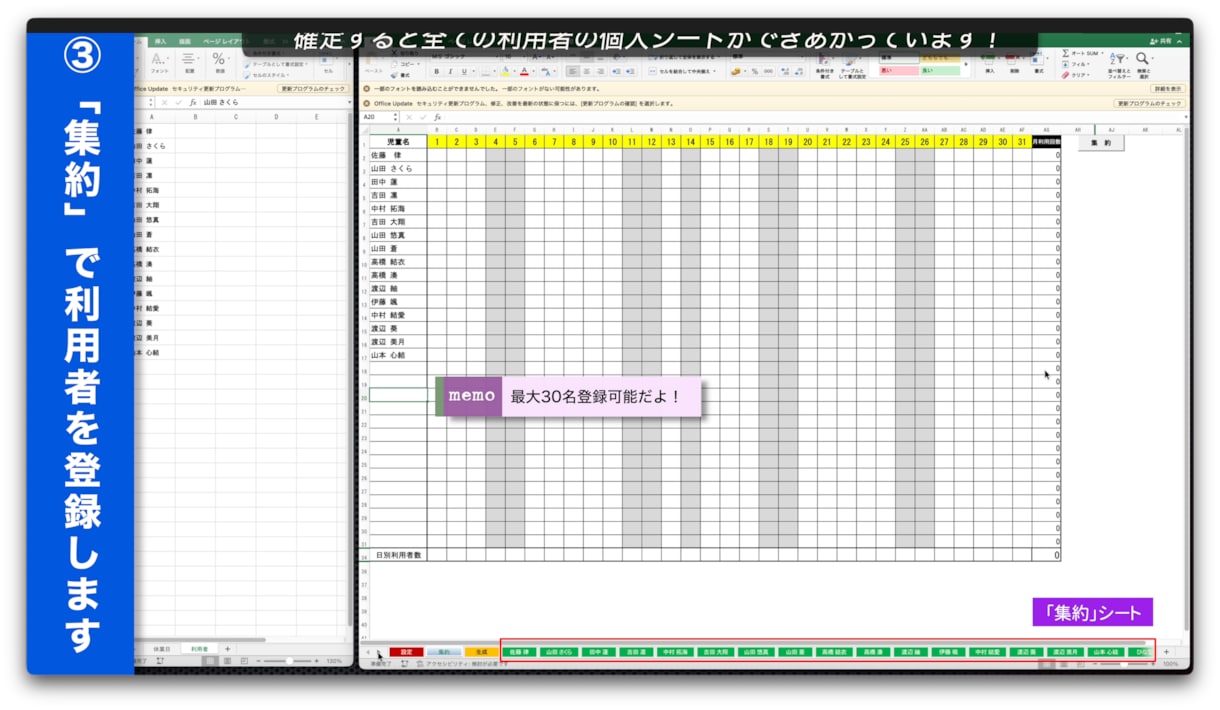Click アクセシビリティ status bar entry

click(x=462, y=664)
